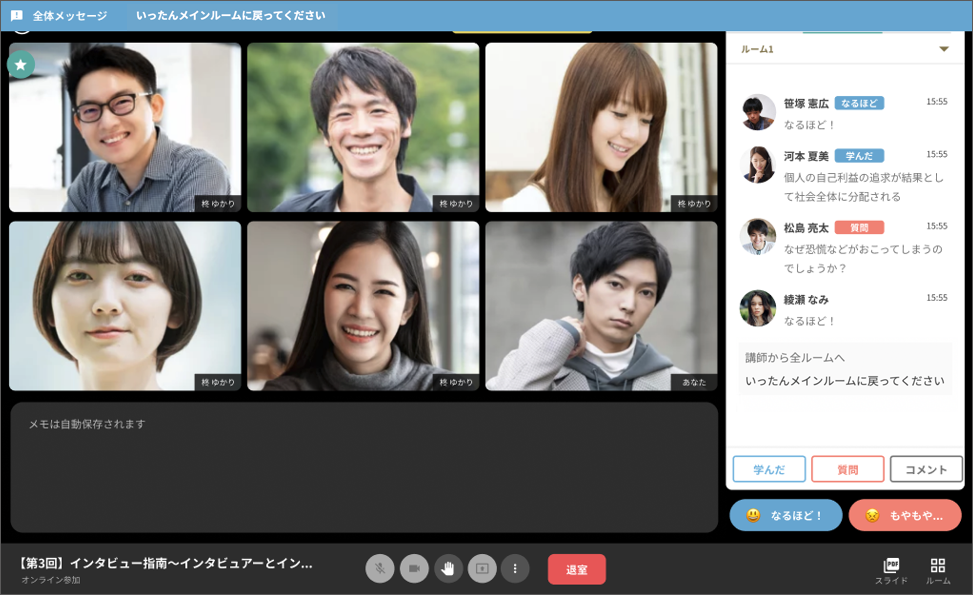Raise your hand with the hand icon

448,568
